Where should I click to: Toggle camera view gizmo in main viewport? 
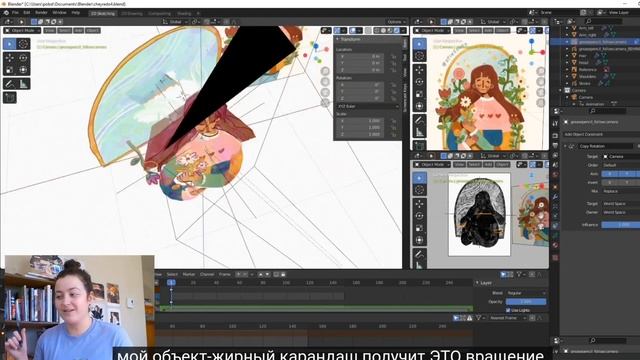click(x=325, y=92)
